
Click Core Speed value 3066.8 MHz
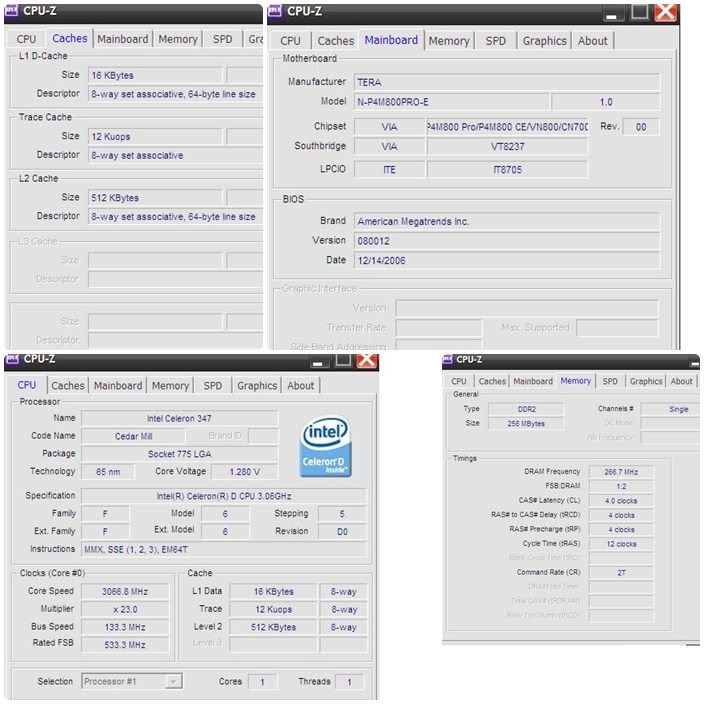click(x=125, y=592)
